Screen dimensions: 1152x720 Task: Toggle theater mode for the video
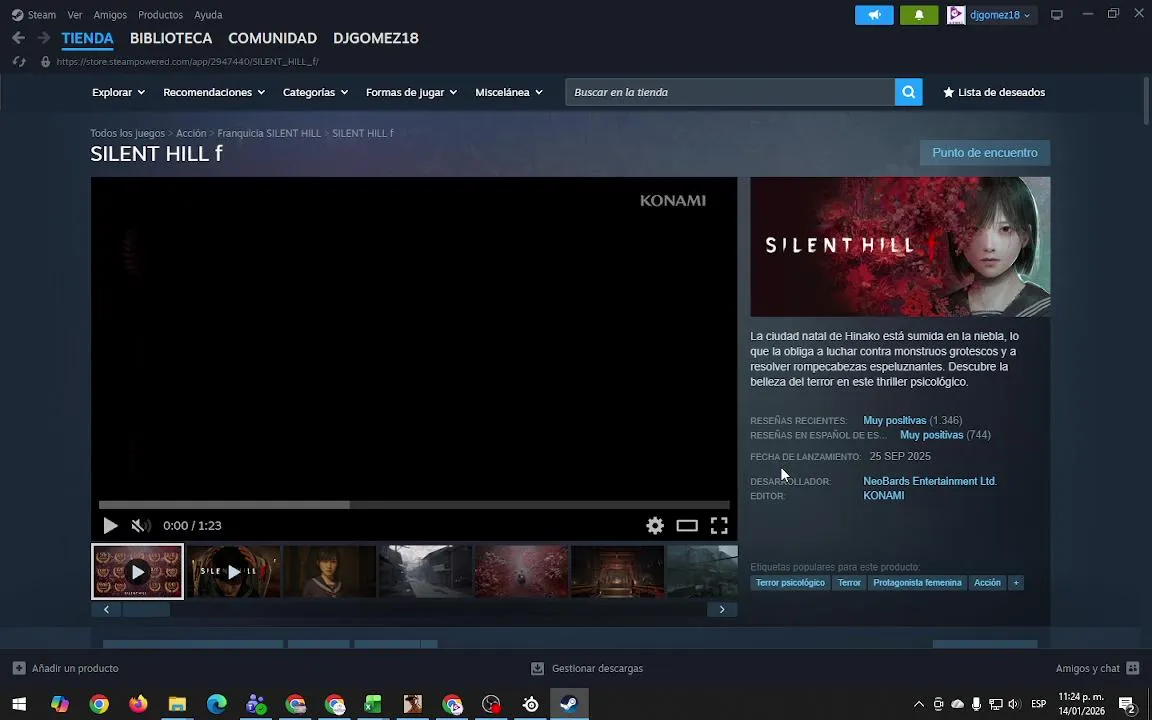[687, 525]
